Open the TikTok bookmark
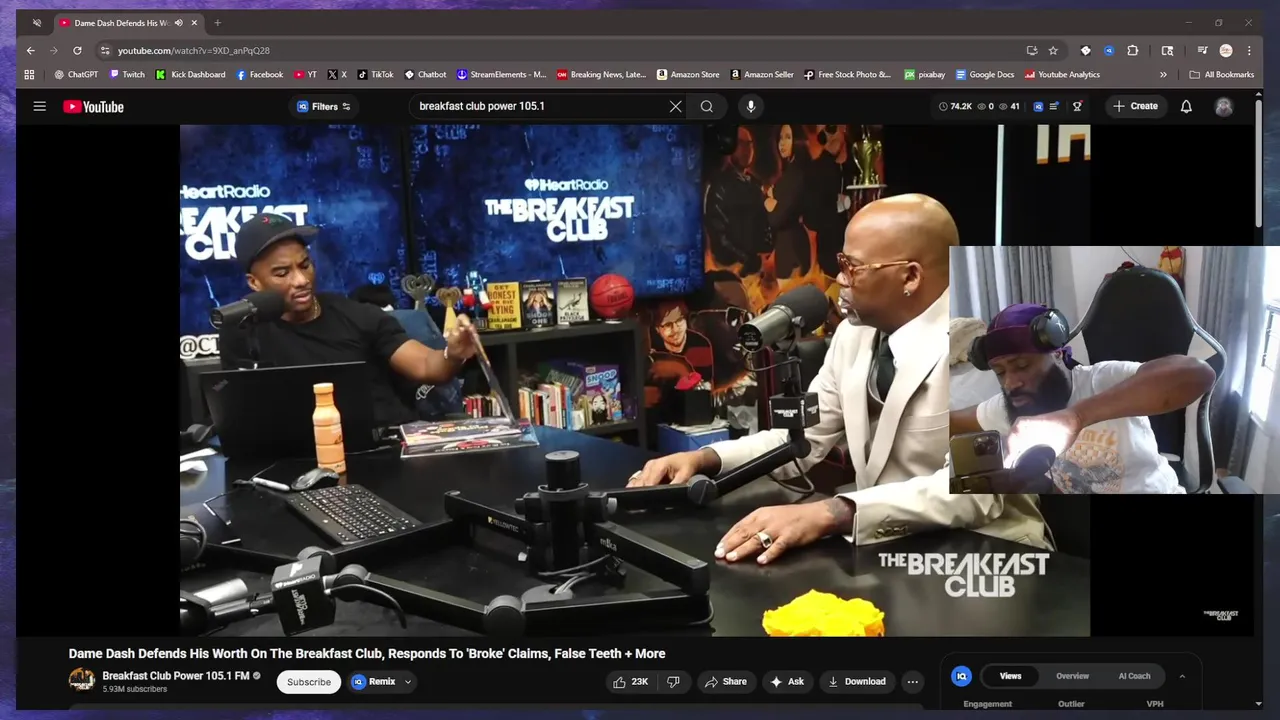The height and width of the screenshot is (720, 1280). click(x=375, y=74)
